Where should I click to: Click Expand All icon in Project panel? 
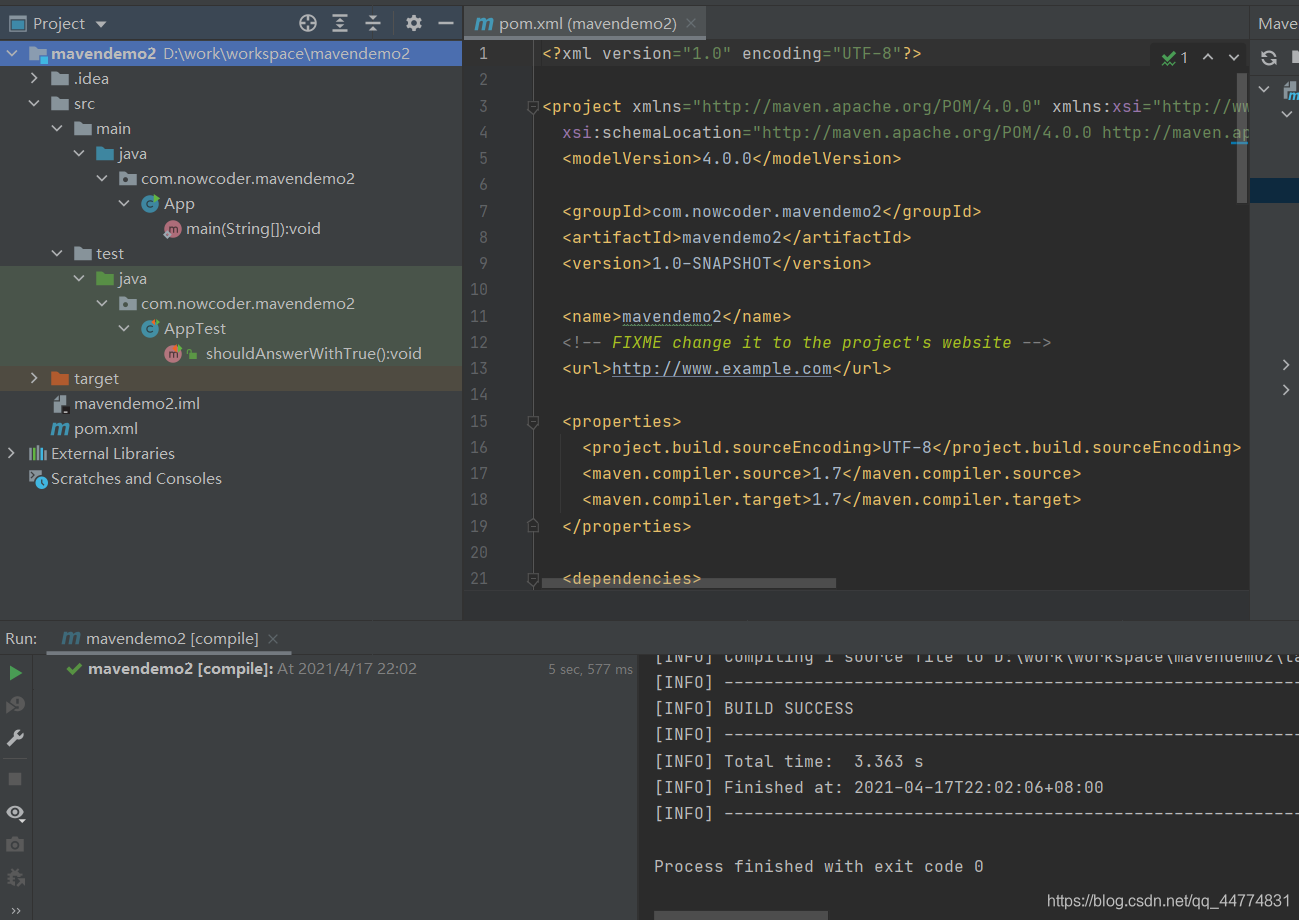(341, 23)
